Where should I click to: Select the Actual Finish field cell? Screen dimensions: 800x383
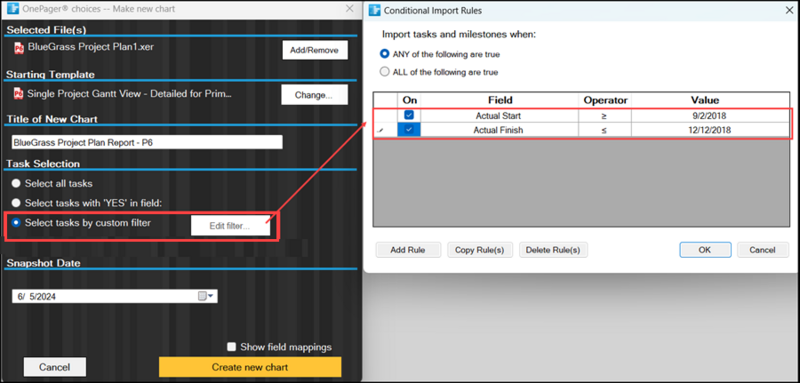[499, 130]
